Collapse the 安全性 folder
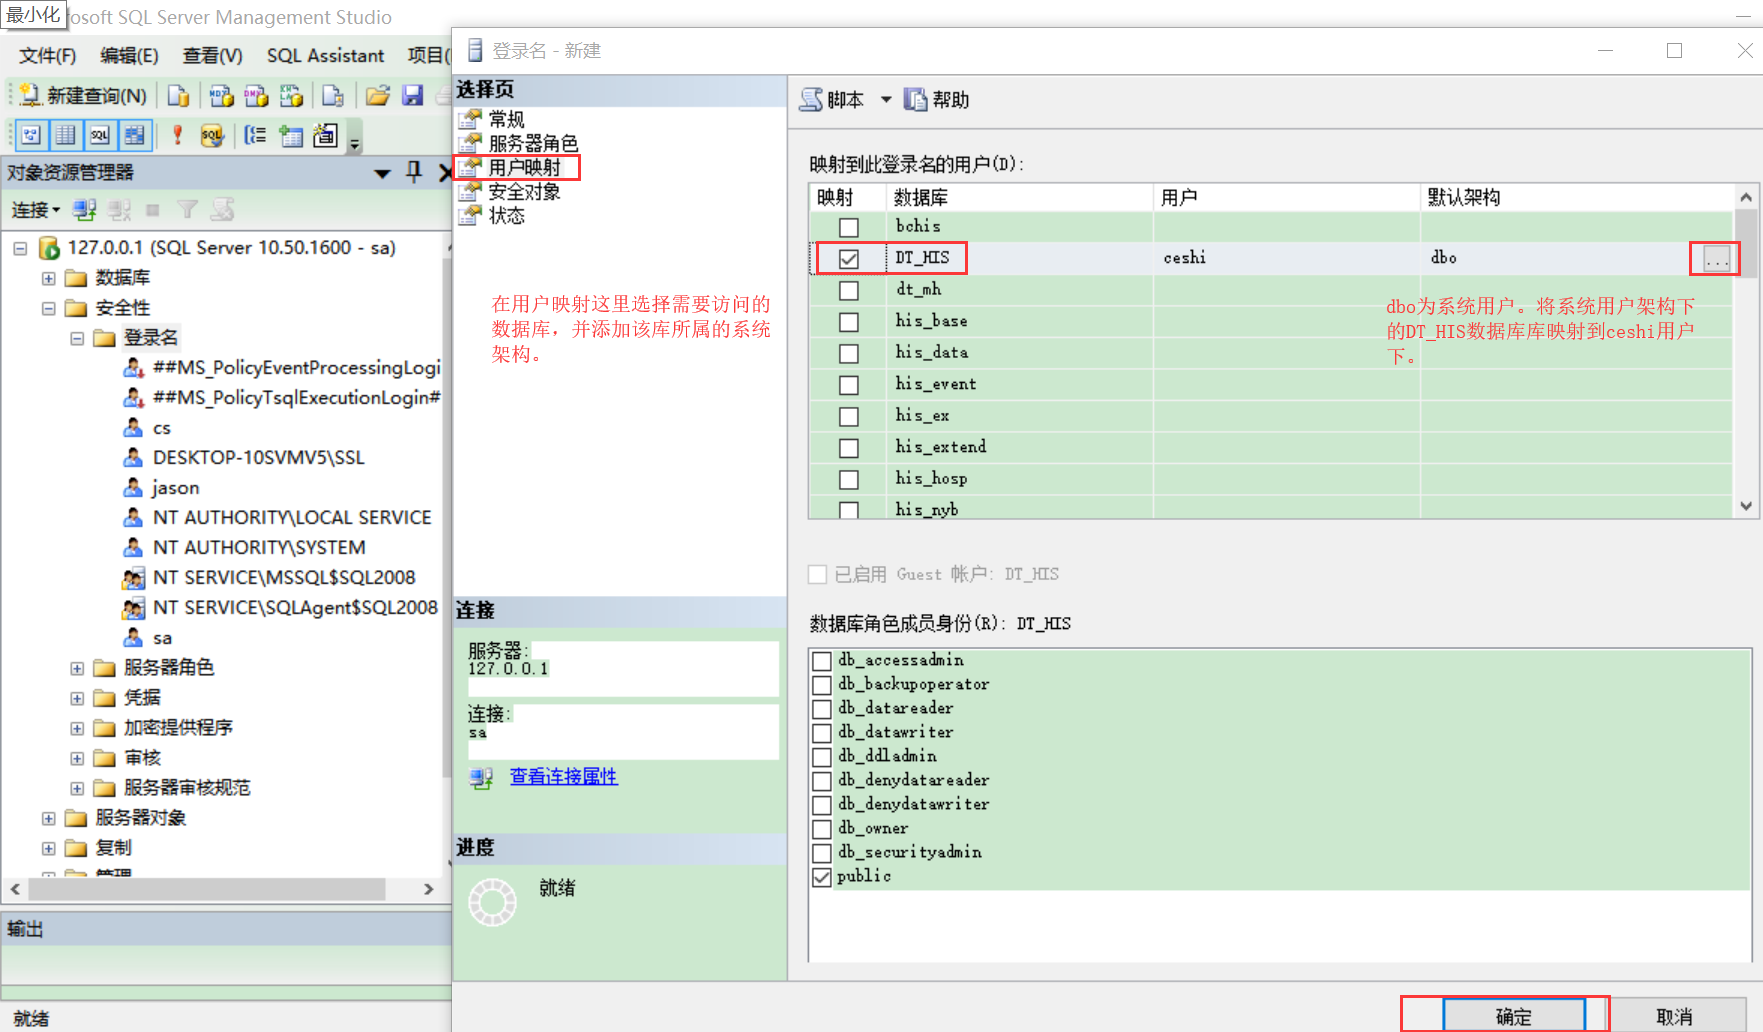The image size is (1763, 1032). 48,308
